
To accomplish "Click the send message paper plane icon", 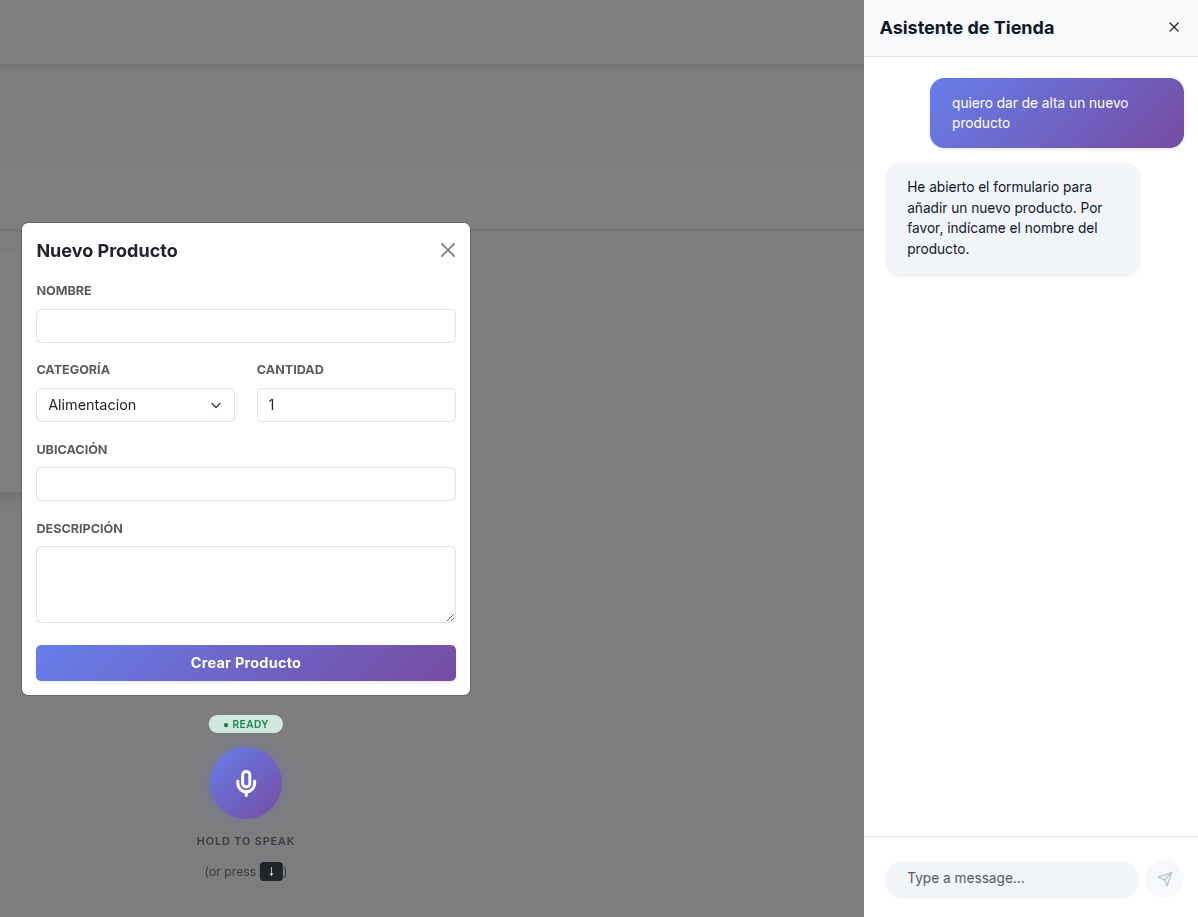I will (1164, 878).
